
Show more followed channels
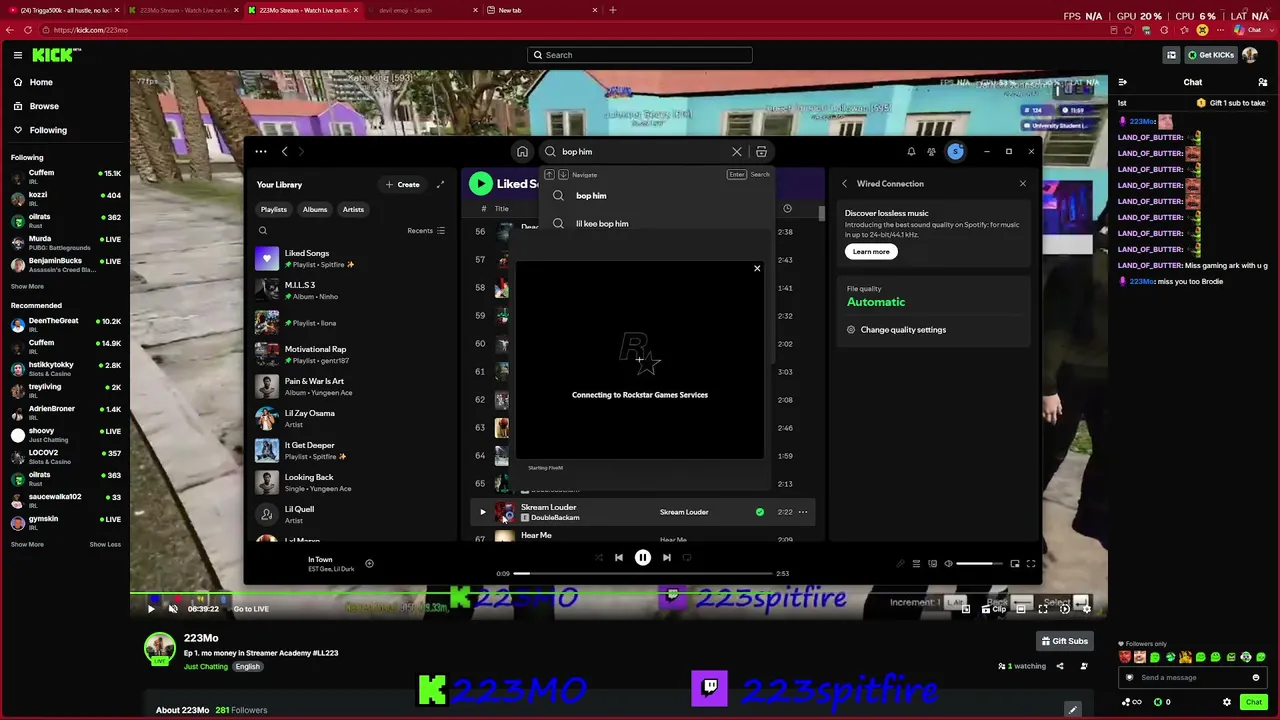[x=27, y=287]
